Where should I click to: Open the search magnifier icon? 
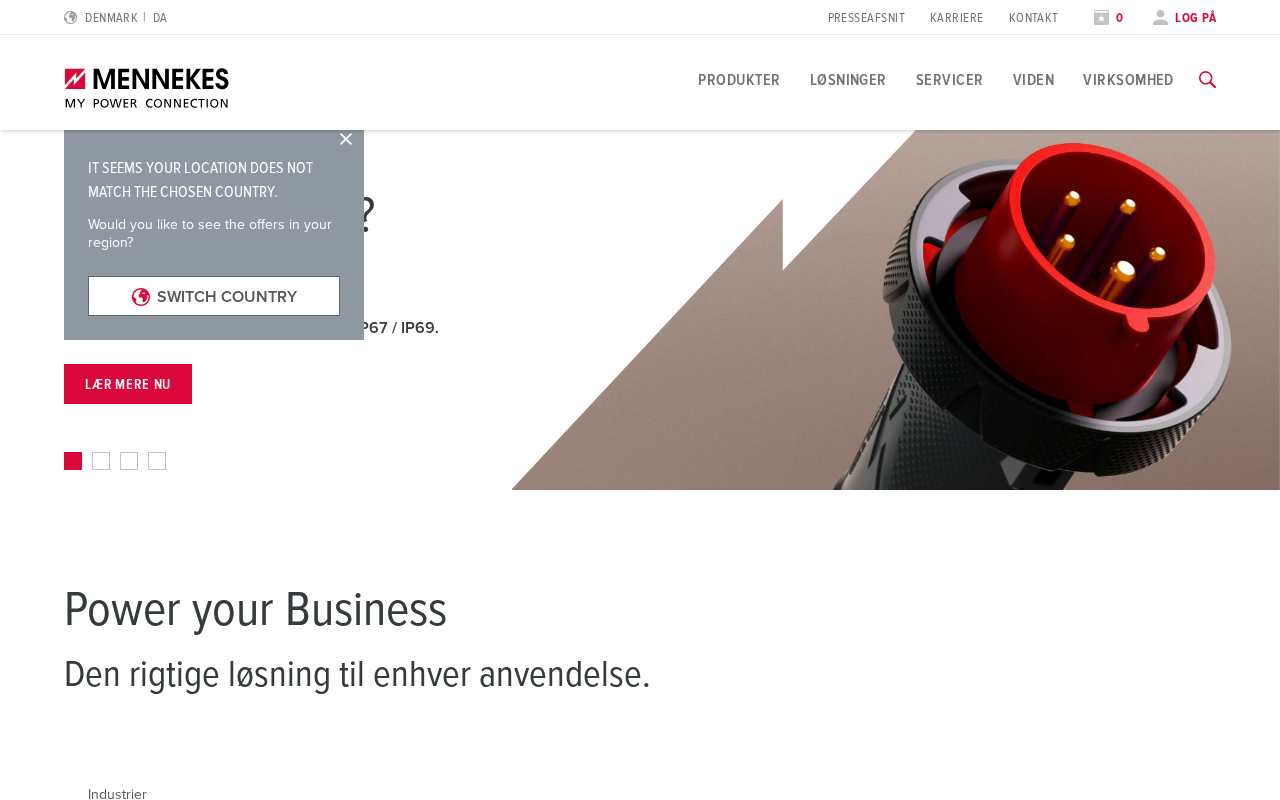tap(1207, 80)
